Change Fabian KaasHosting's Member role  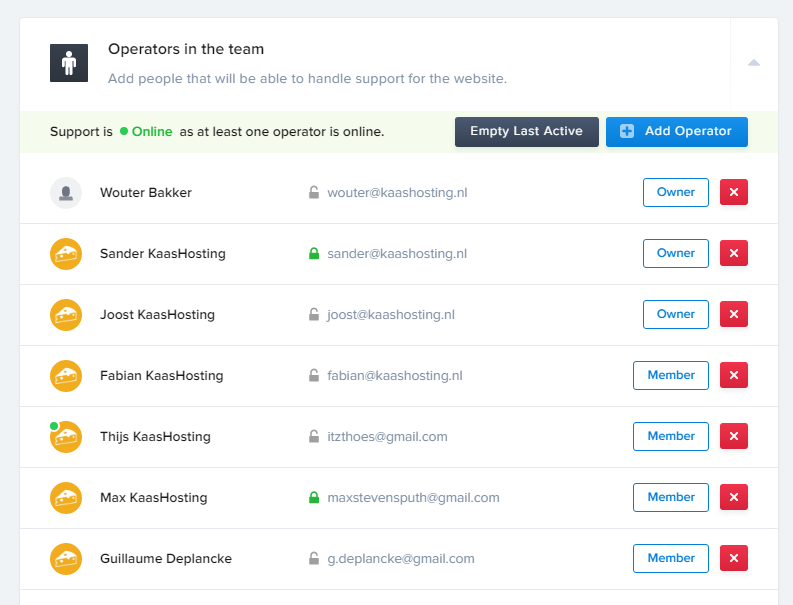(670, 376)
